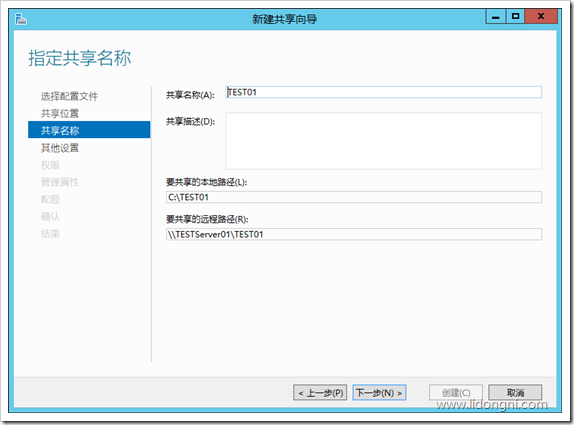Continue with 下一步(N) button
The width and height of the screenshot is (574, 425).
(x=379, y=393)
